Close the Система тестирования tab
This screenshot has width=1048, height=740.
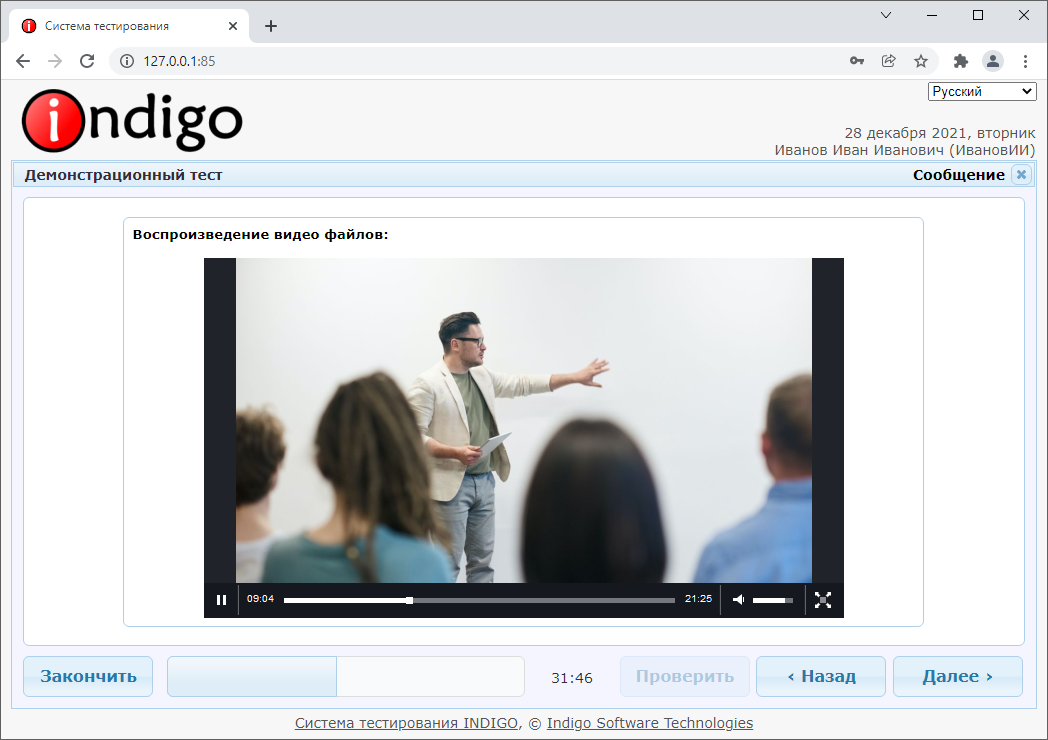(x=233, y=26)
